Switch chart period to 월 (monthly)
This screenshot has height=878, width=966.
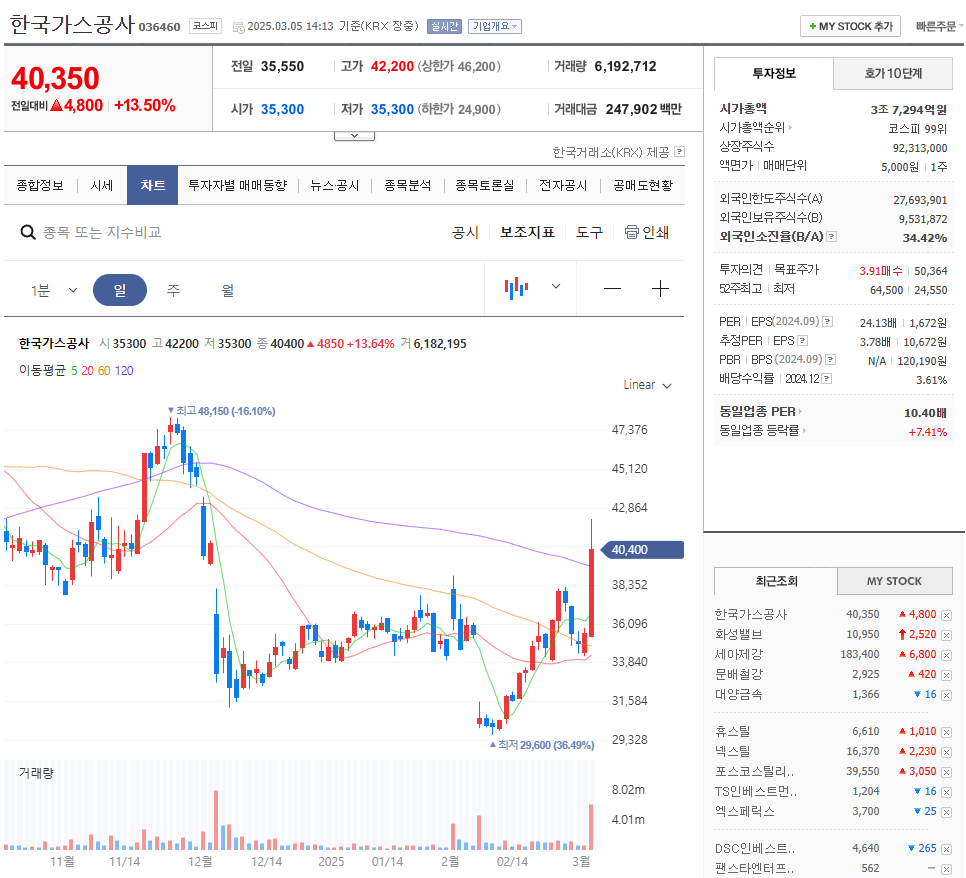(x=229, y=288)
